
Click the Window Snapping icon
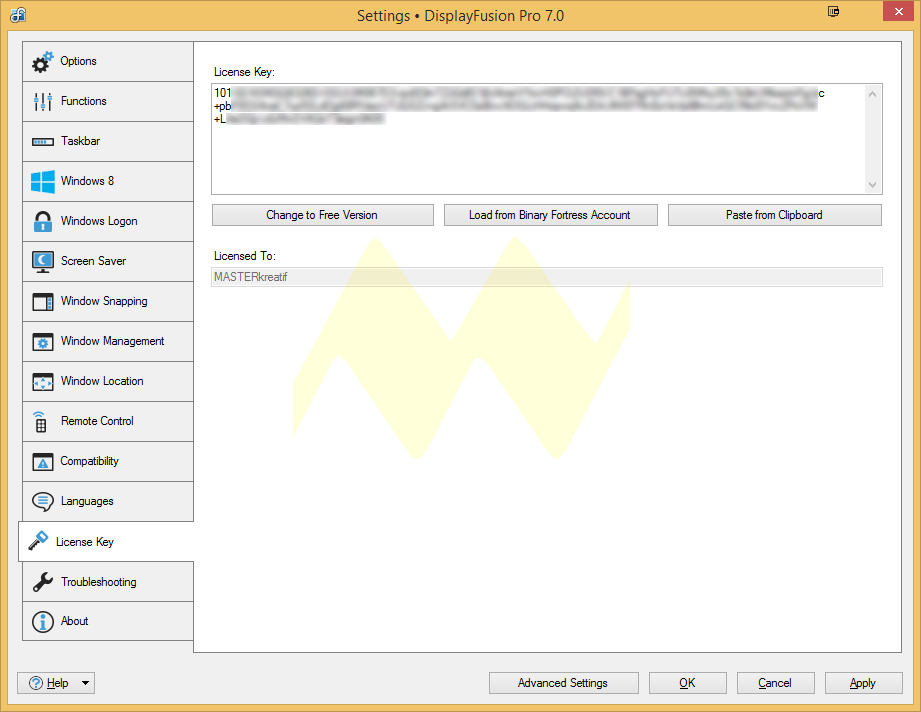43,301
